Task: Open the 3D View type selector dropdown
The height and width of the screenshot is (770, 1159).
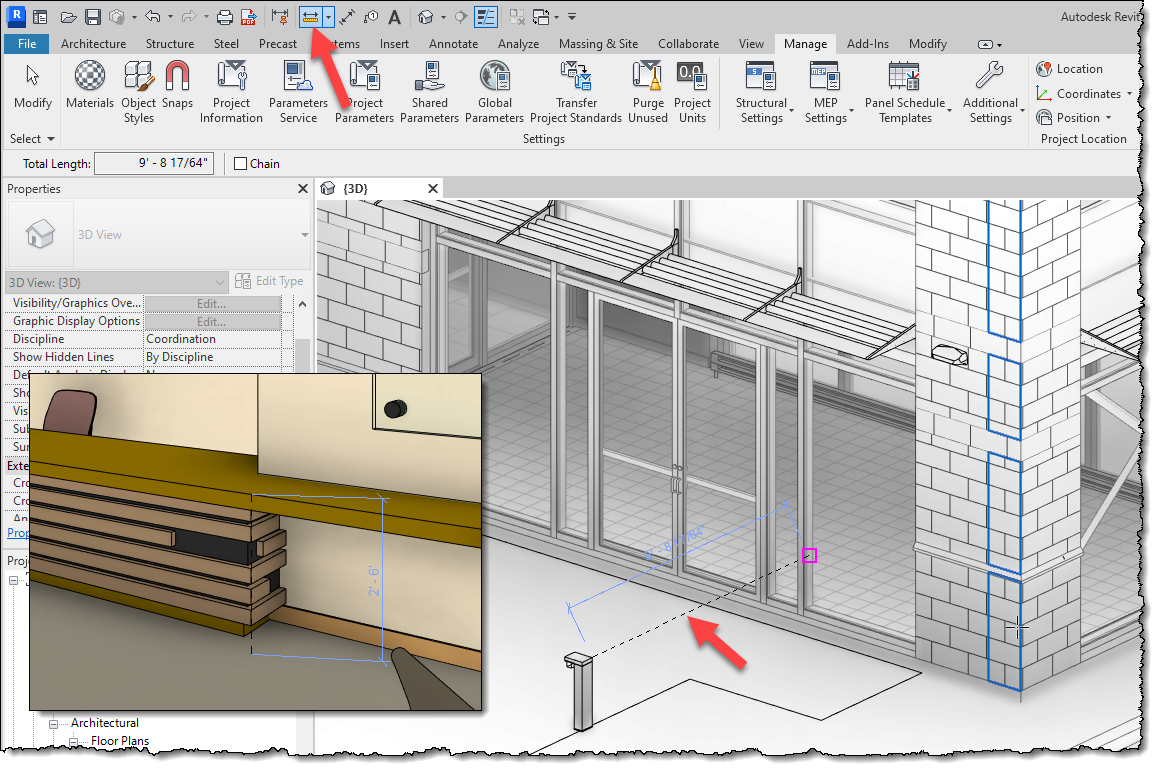Action: [305, 235]
